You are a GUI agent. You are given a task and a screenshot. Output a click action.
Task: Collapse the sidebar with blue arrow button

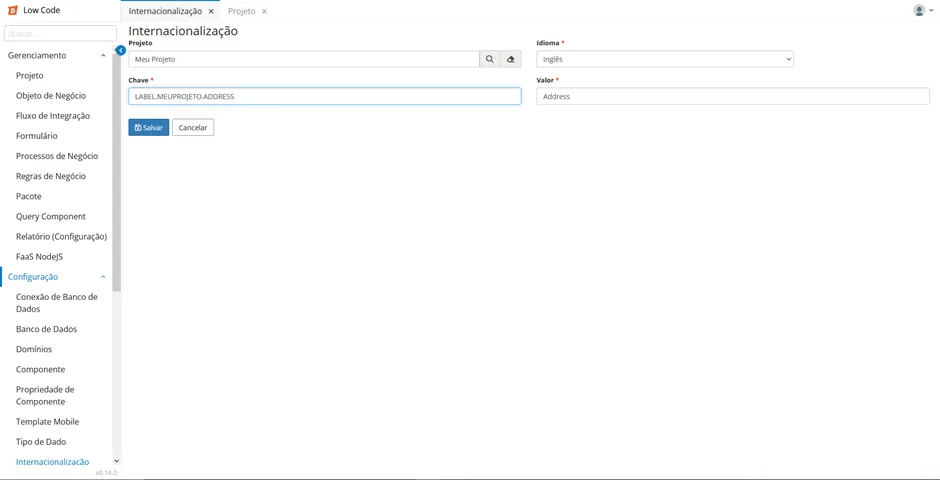click(120, 50)
